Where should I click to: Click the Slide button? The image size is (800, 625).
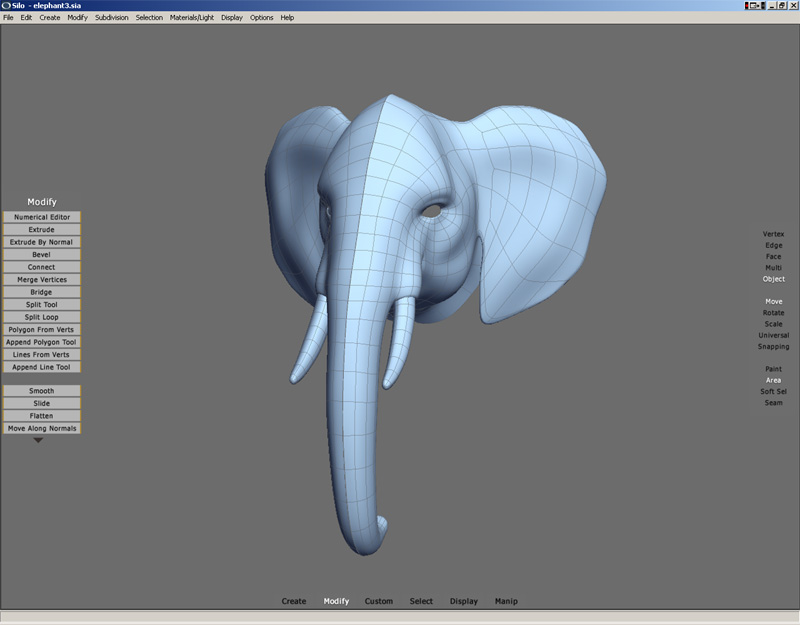[x=42, y=403]
